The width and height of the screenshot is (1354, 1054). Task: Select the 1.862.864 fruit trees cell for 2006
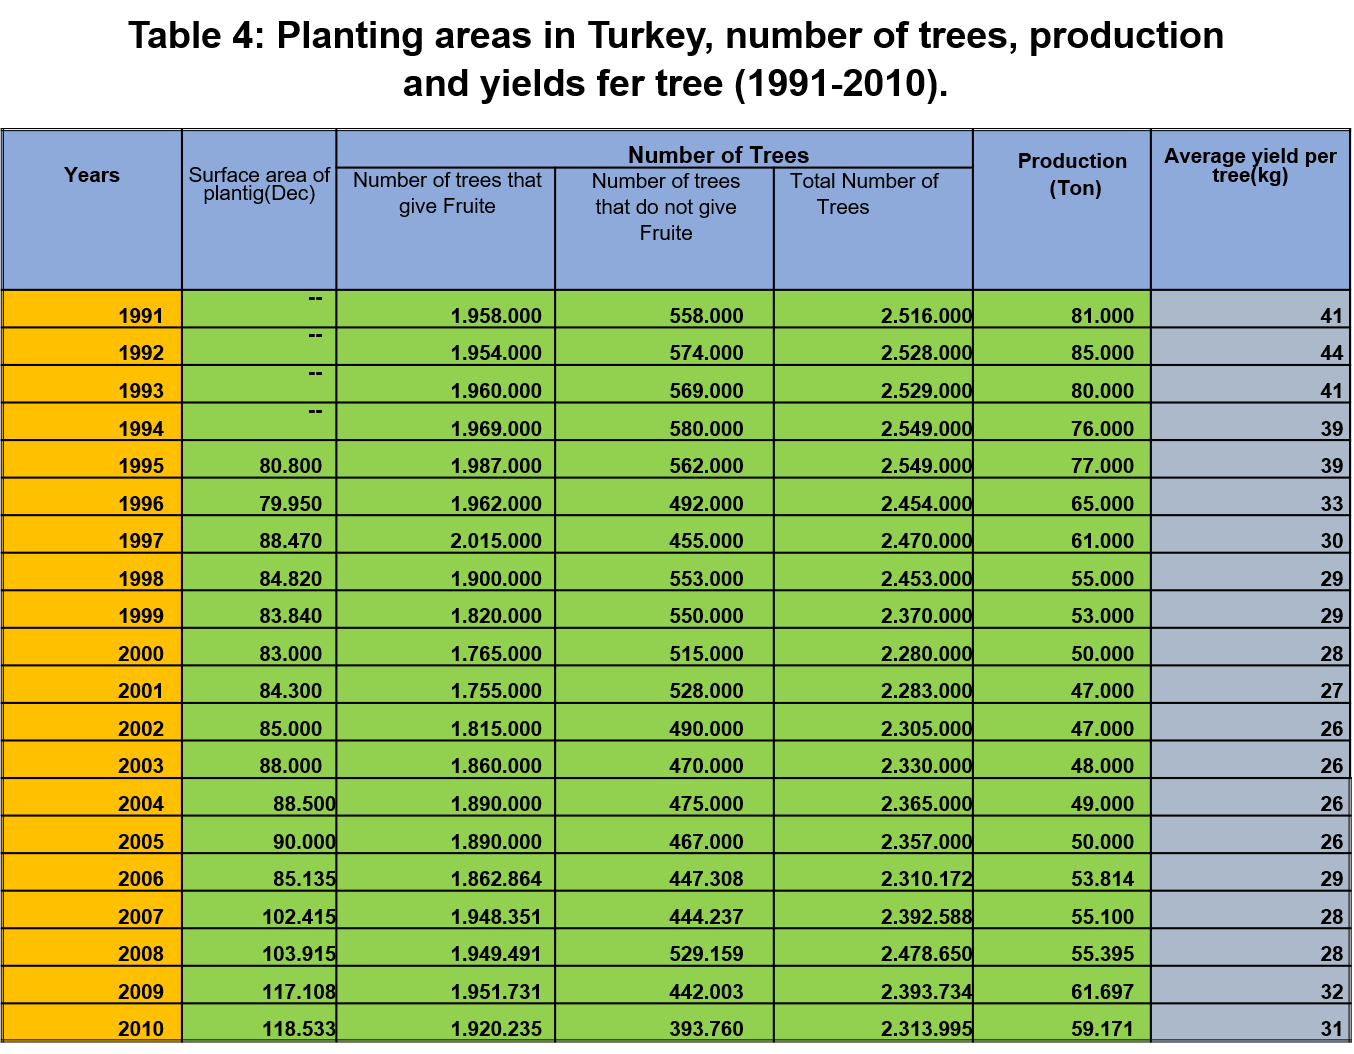click(x=495, y=879)
